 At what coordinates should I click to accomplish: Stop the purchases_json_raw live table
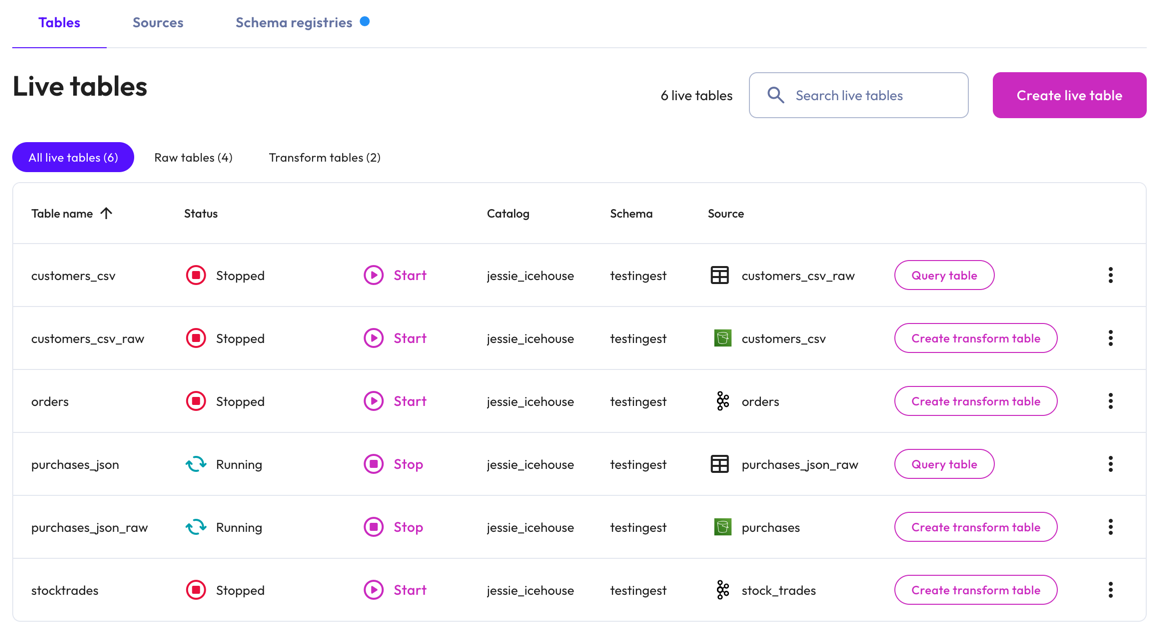pyautogui.click(x=395, y=527)
